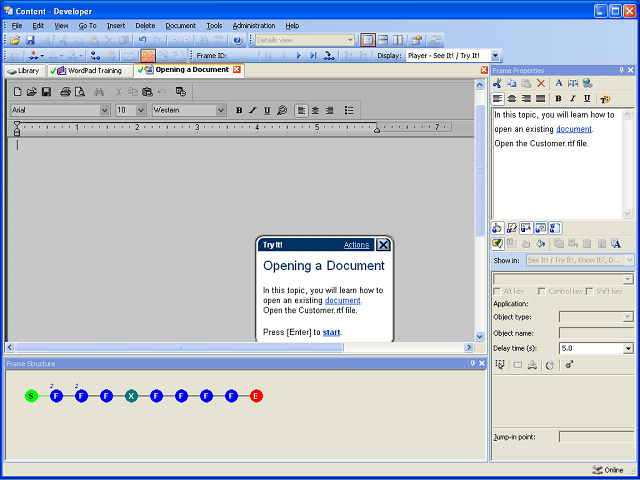This screenshot has height=480, width=640.
Task: Click the paint bucket fill icon
Action: pos(541,244)
